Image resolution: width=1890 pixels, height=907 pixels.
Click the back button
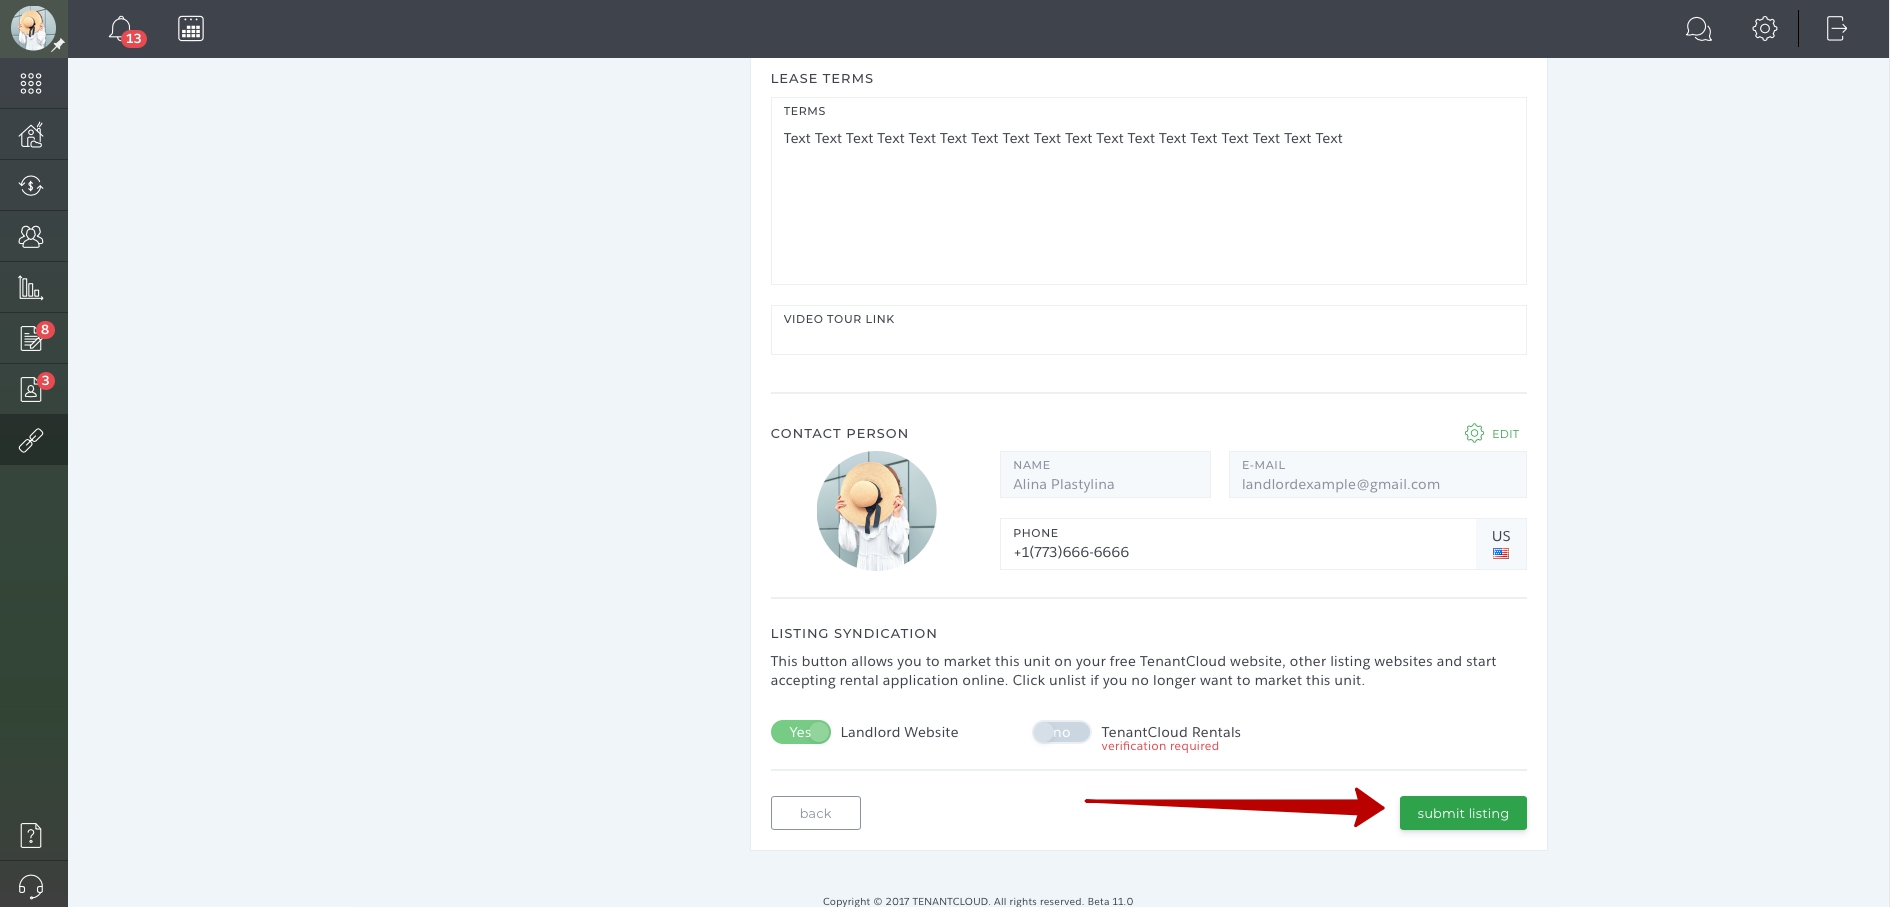pos(815,813)
